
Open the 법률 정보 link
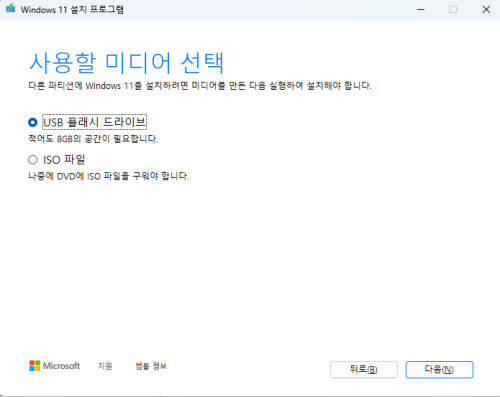pyautogui.click(x=151, y=366)
